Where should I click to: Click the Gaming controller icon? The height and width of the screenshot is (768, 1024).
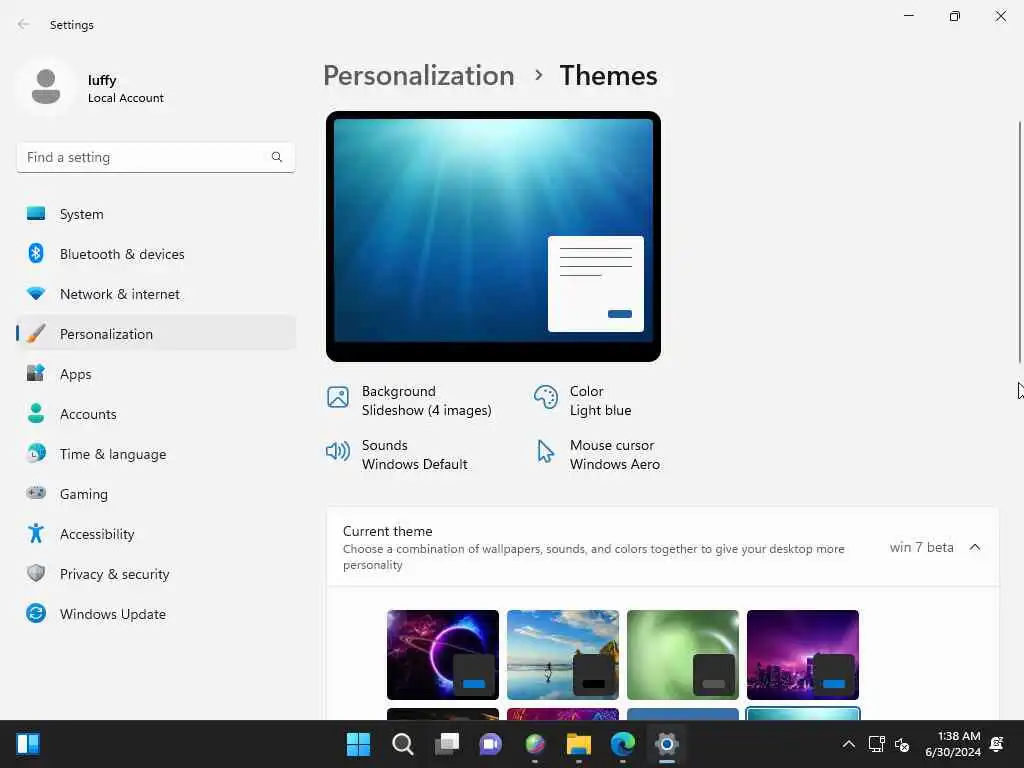(36, 493)
